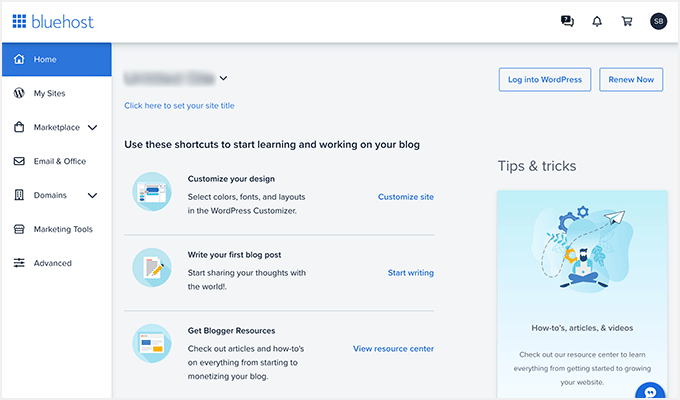This screenshot has width=680, height=400.
Task: Open Marketing Tools in the sidebar
Action: tap(56, 229)
